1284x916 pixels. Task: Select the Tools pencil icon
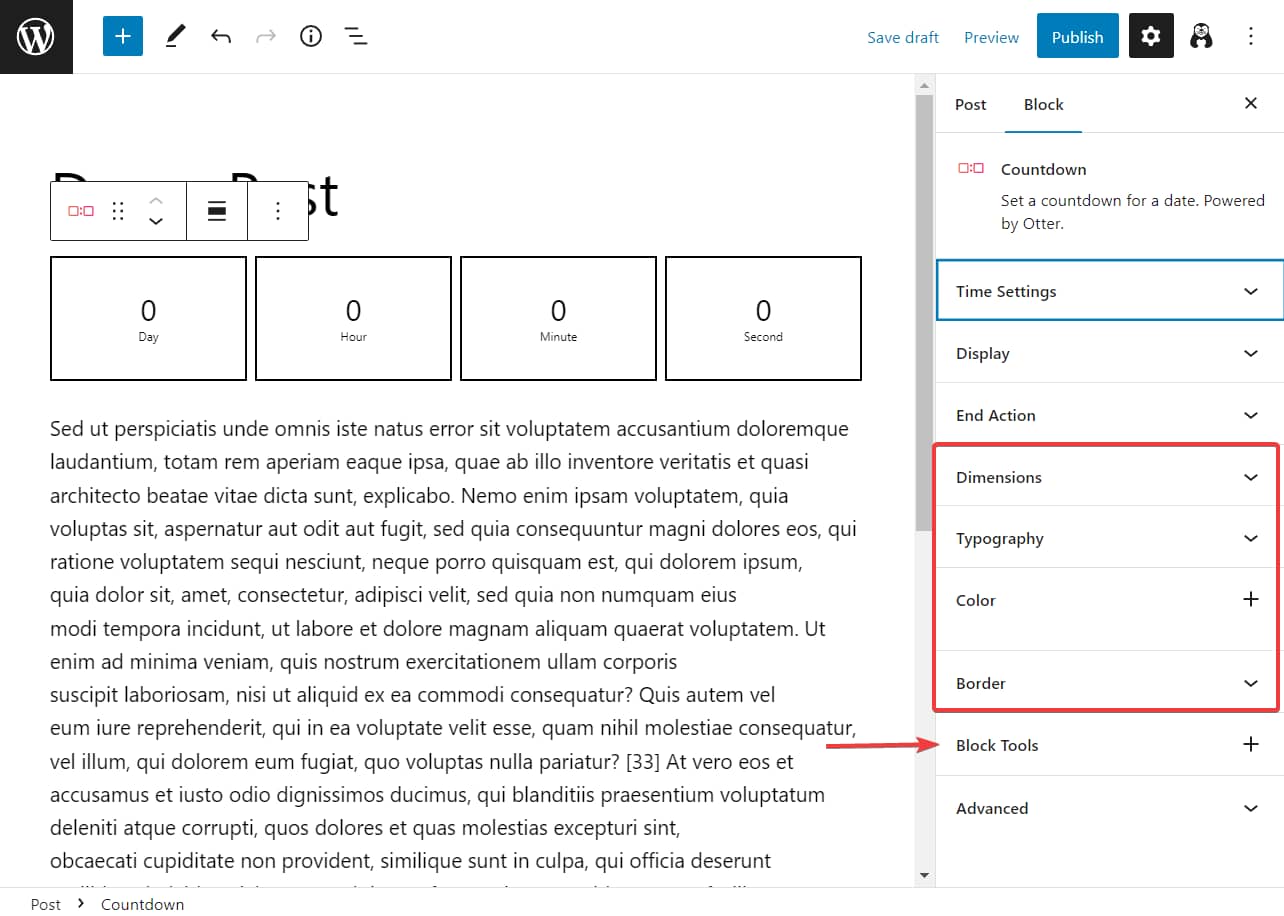click(175, 37)
